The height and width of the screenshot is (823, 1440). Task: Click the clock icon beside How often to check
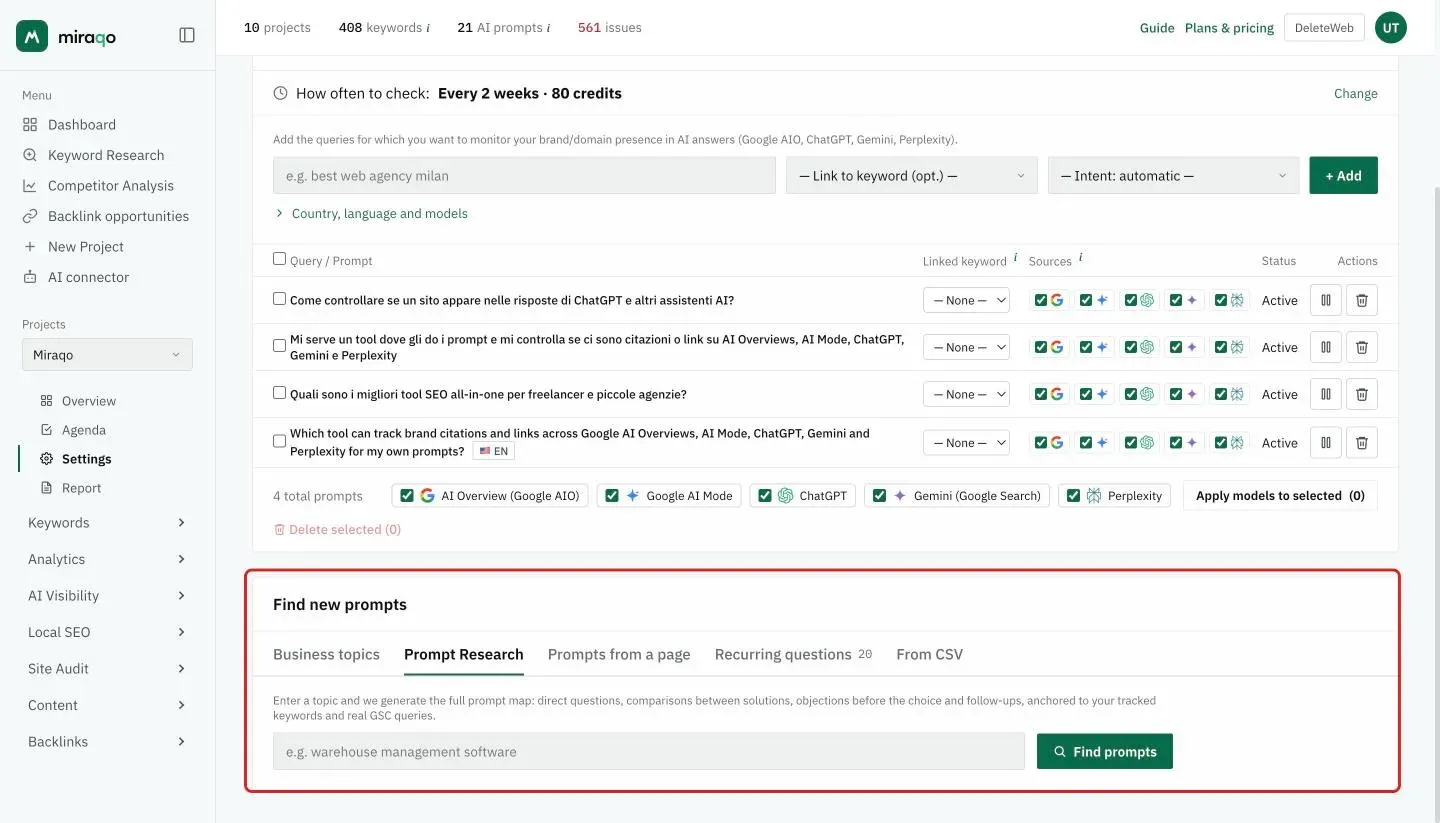click(x=280, y=93)
